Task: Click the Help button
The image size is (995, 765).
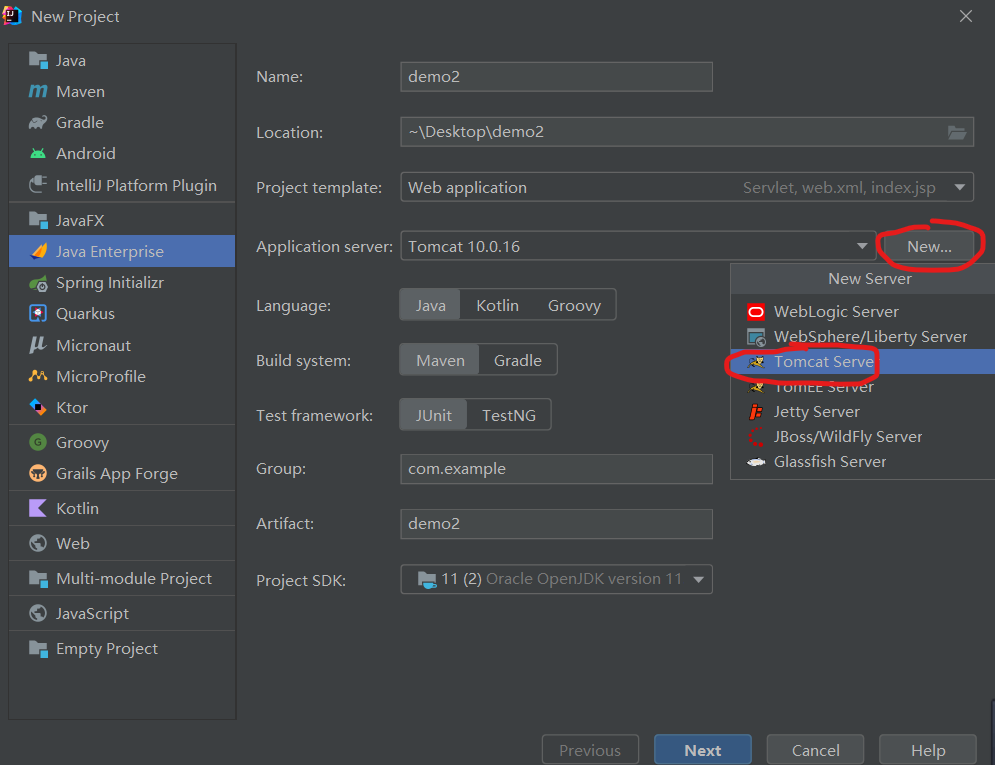Action: [x=927, y=750]
